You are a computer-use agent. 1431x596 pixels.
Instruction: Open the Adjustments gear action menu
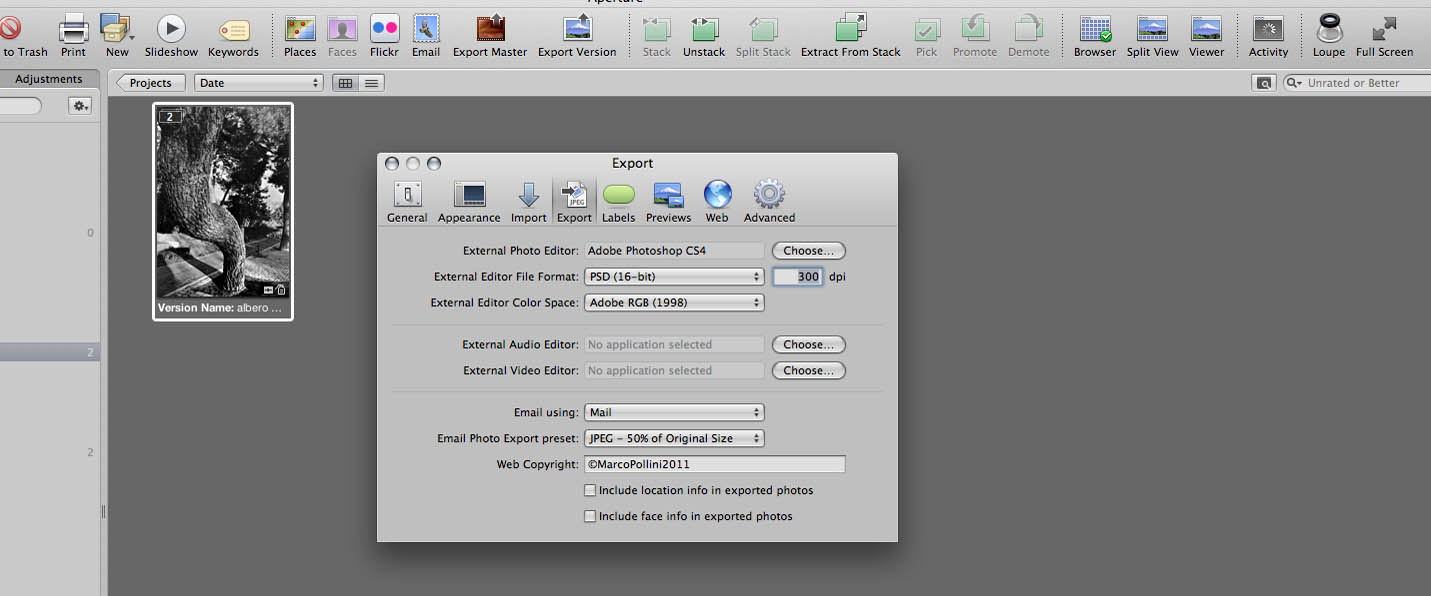pos(80,105)
